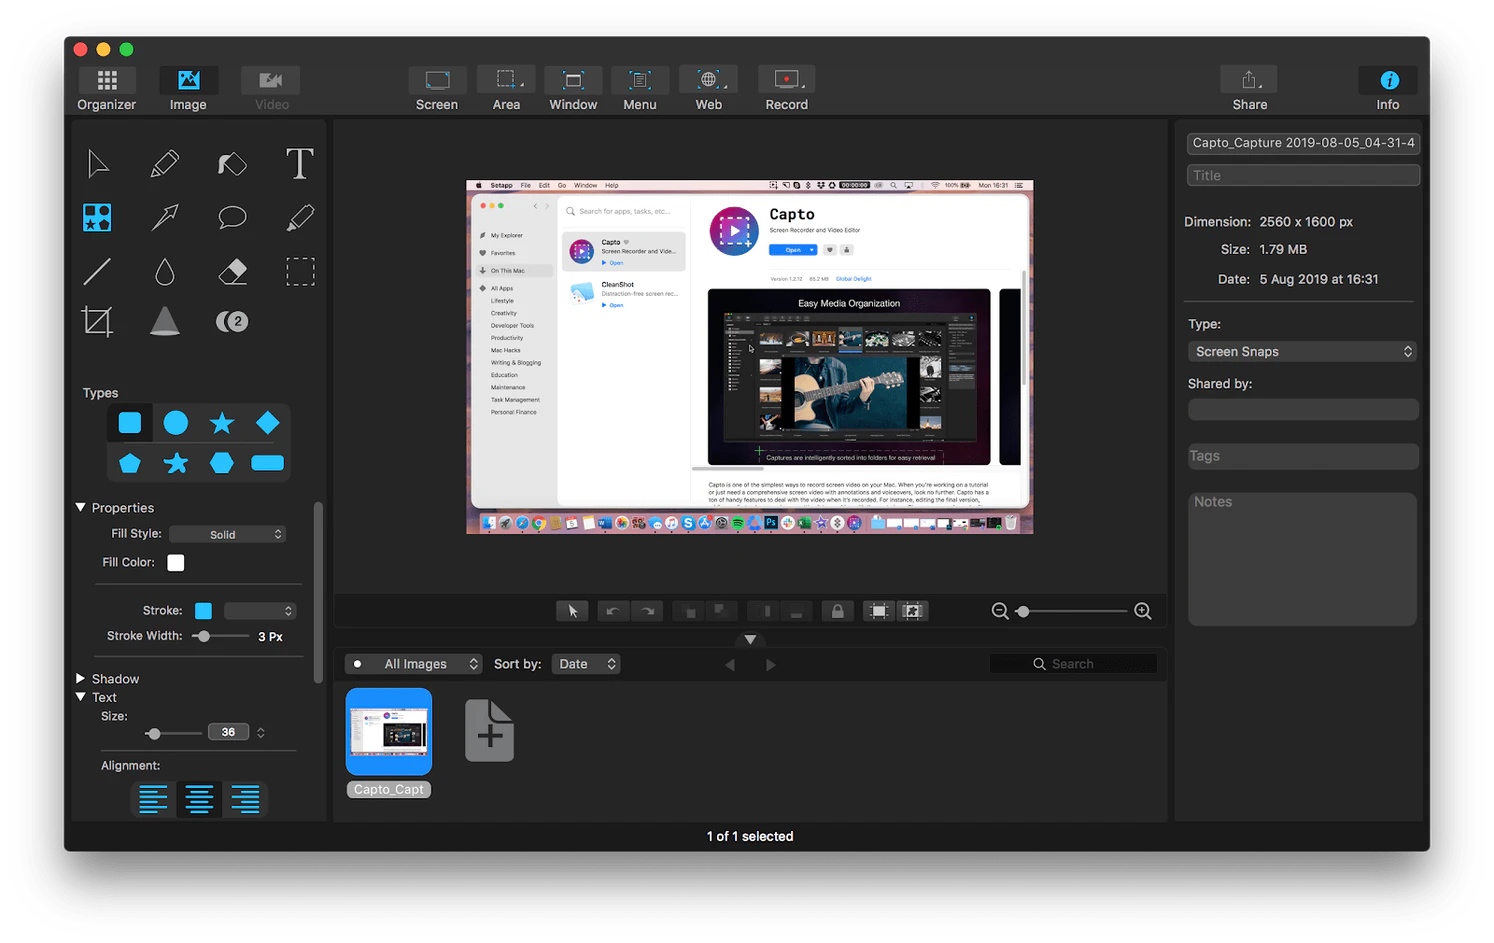Screen dimensions: 1494x943
Task: Choose the Callout speech bubble tool
Action: [232, 217]
